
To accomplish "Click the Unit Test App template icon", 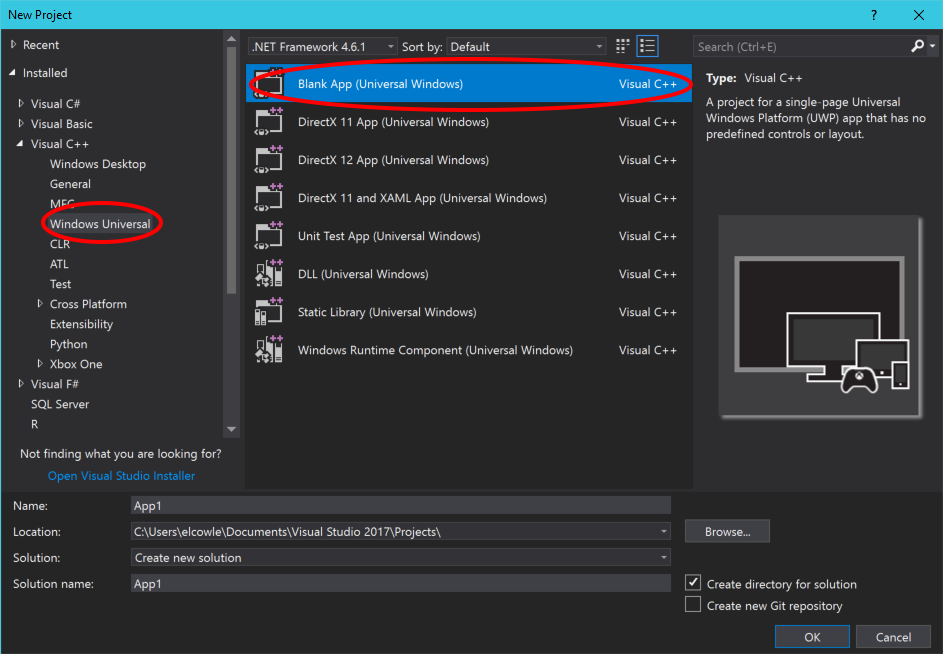I will pos(268,235).
